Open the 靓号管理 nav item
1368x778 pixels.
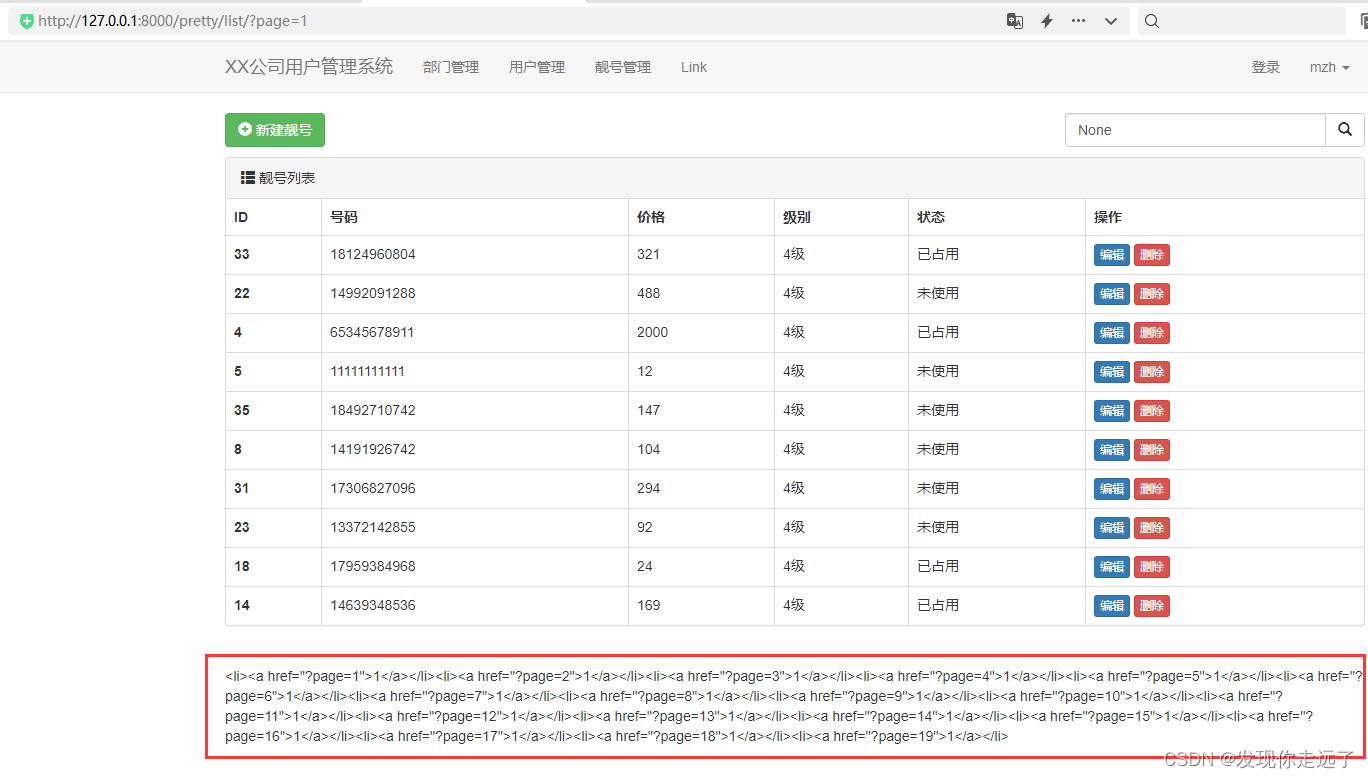(623, 67)
